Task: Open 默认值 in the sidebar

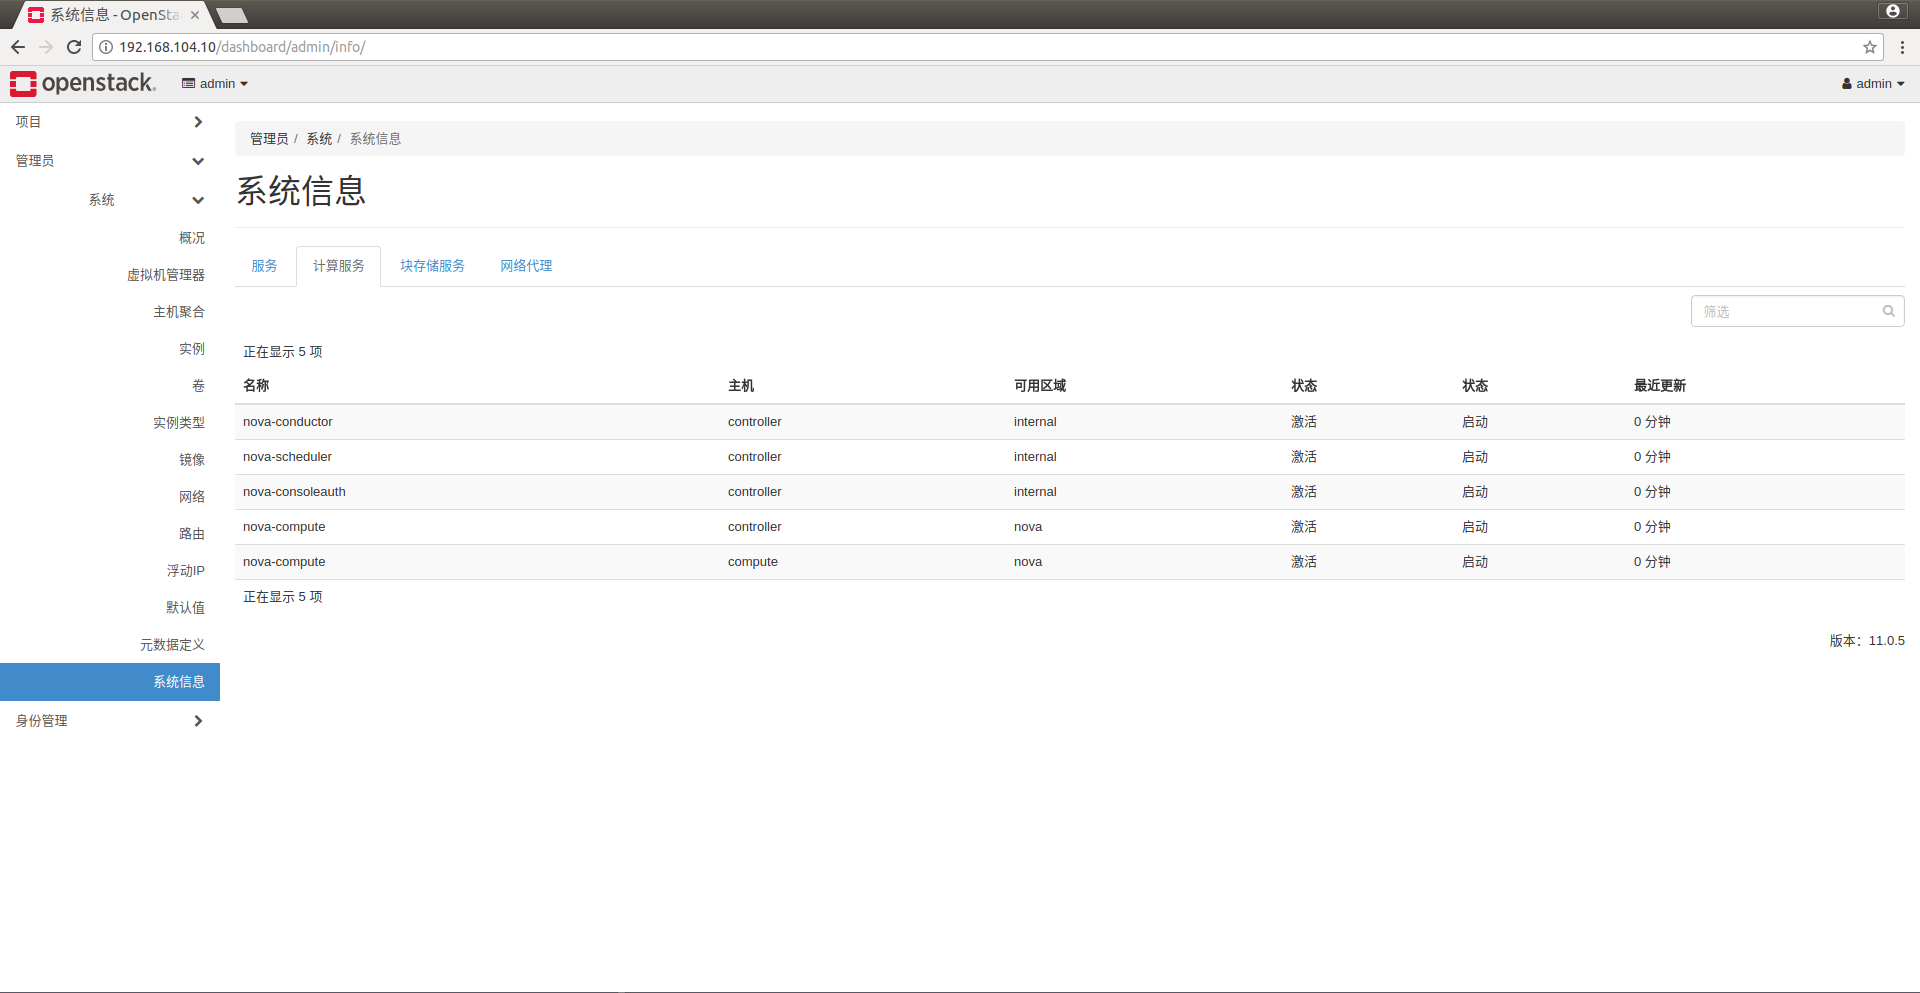Action: (186, 608)
